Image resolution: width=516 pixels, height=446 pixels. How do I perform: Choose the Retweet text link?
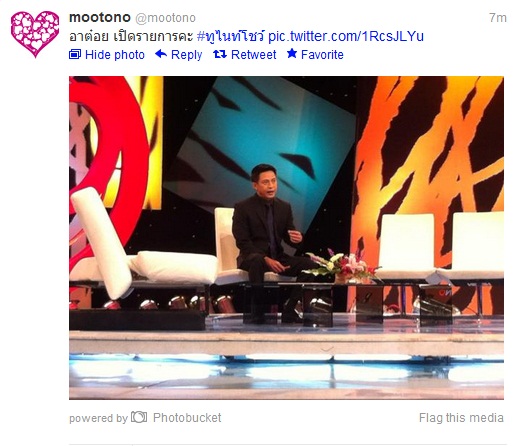click(x=253, y=55)
